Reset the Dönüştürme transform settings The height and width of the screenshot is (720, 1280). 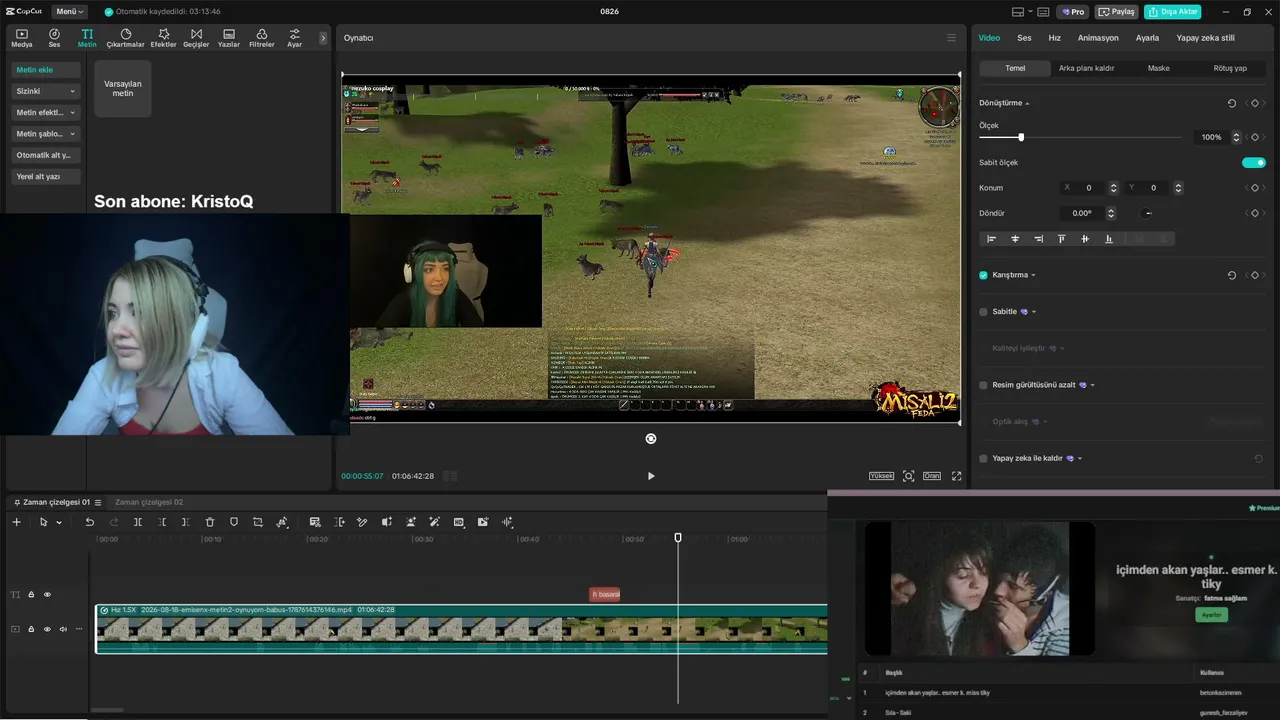pos(1232,103)
